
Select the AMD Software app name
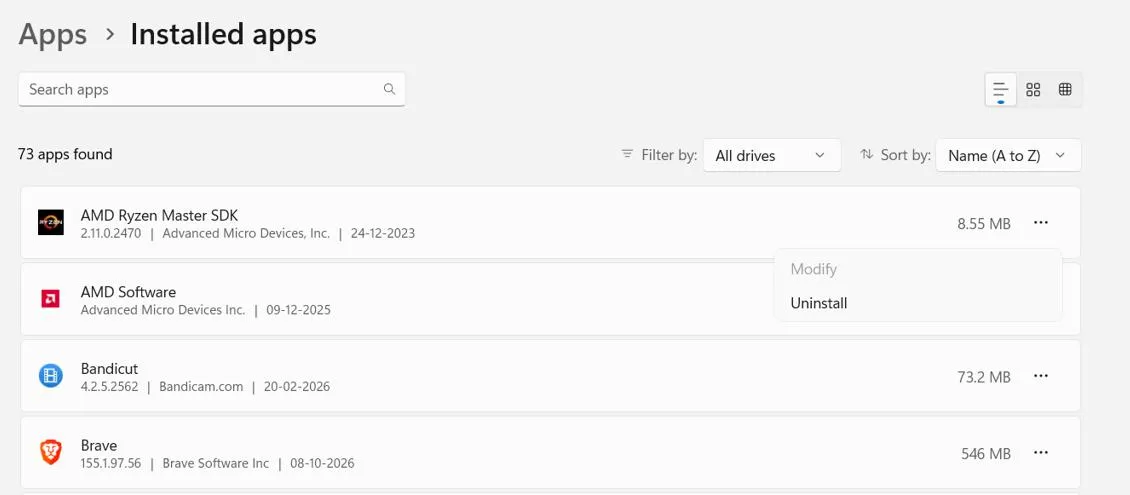coord(128,292)
